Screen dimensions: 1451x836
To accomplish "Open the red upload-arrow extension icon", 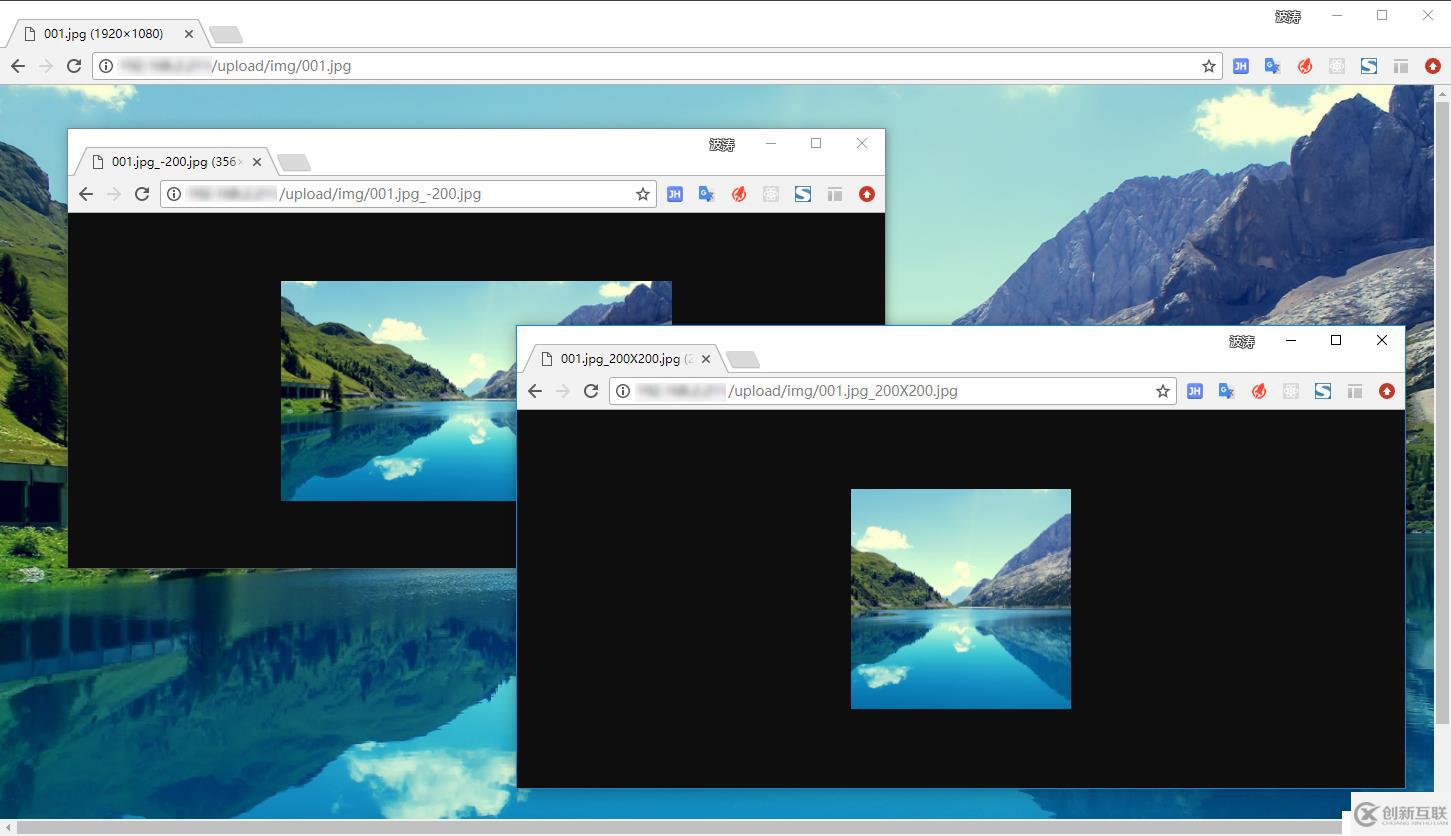I will coord(1432,66).
